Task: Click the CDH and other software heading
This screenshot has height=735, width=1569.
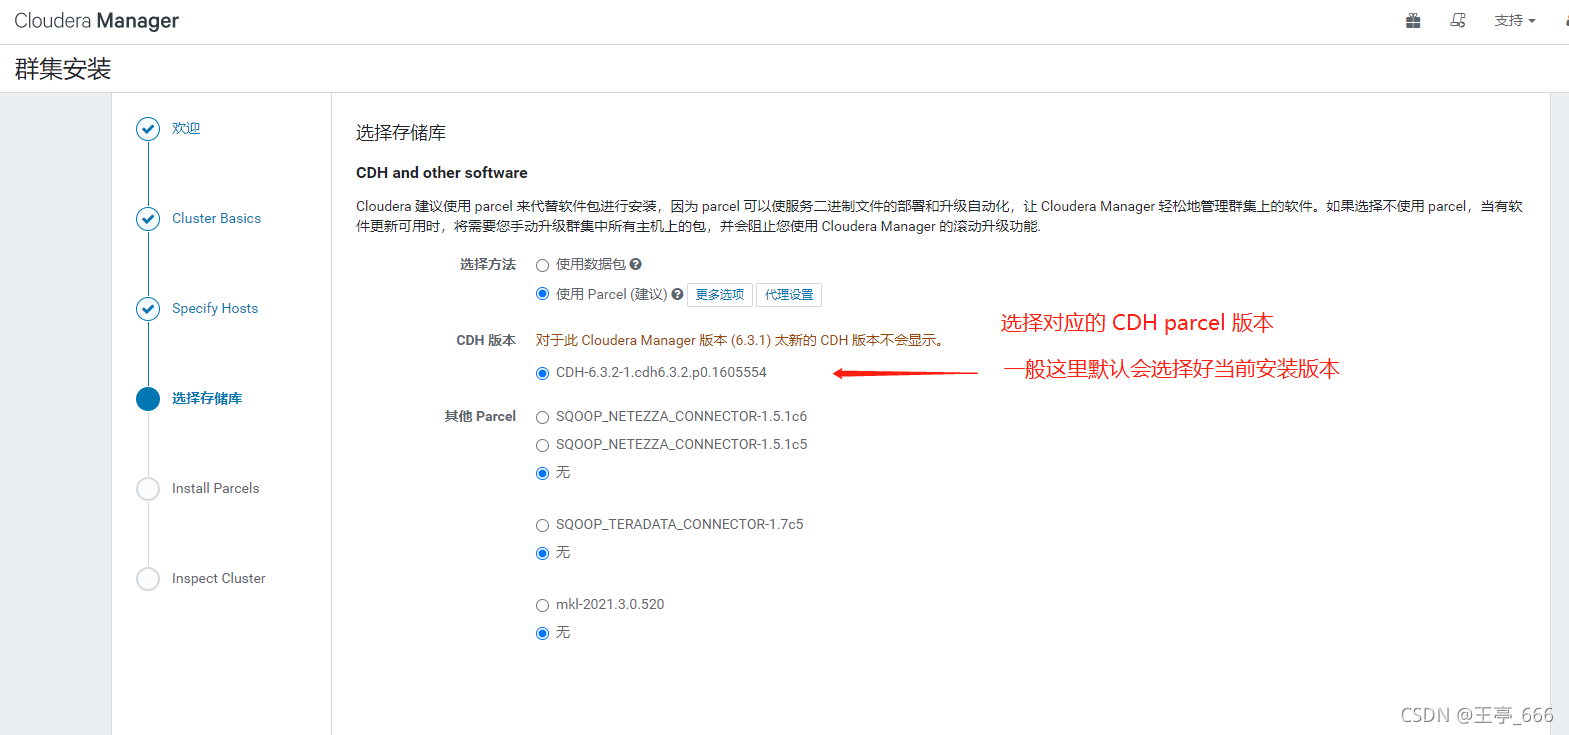Action: click(441, 173)
